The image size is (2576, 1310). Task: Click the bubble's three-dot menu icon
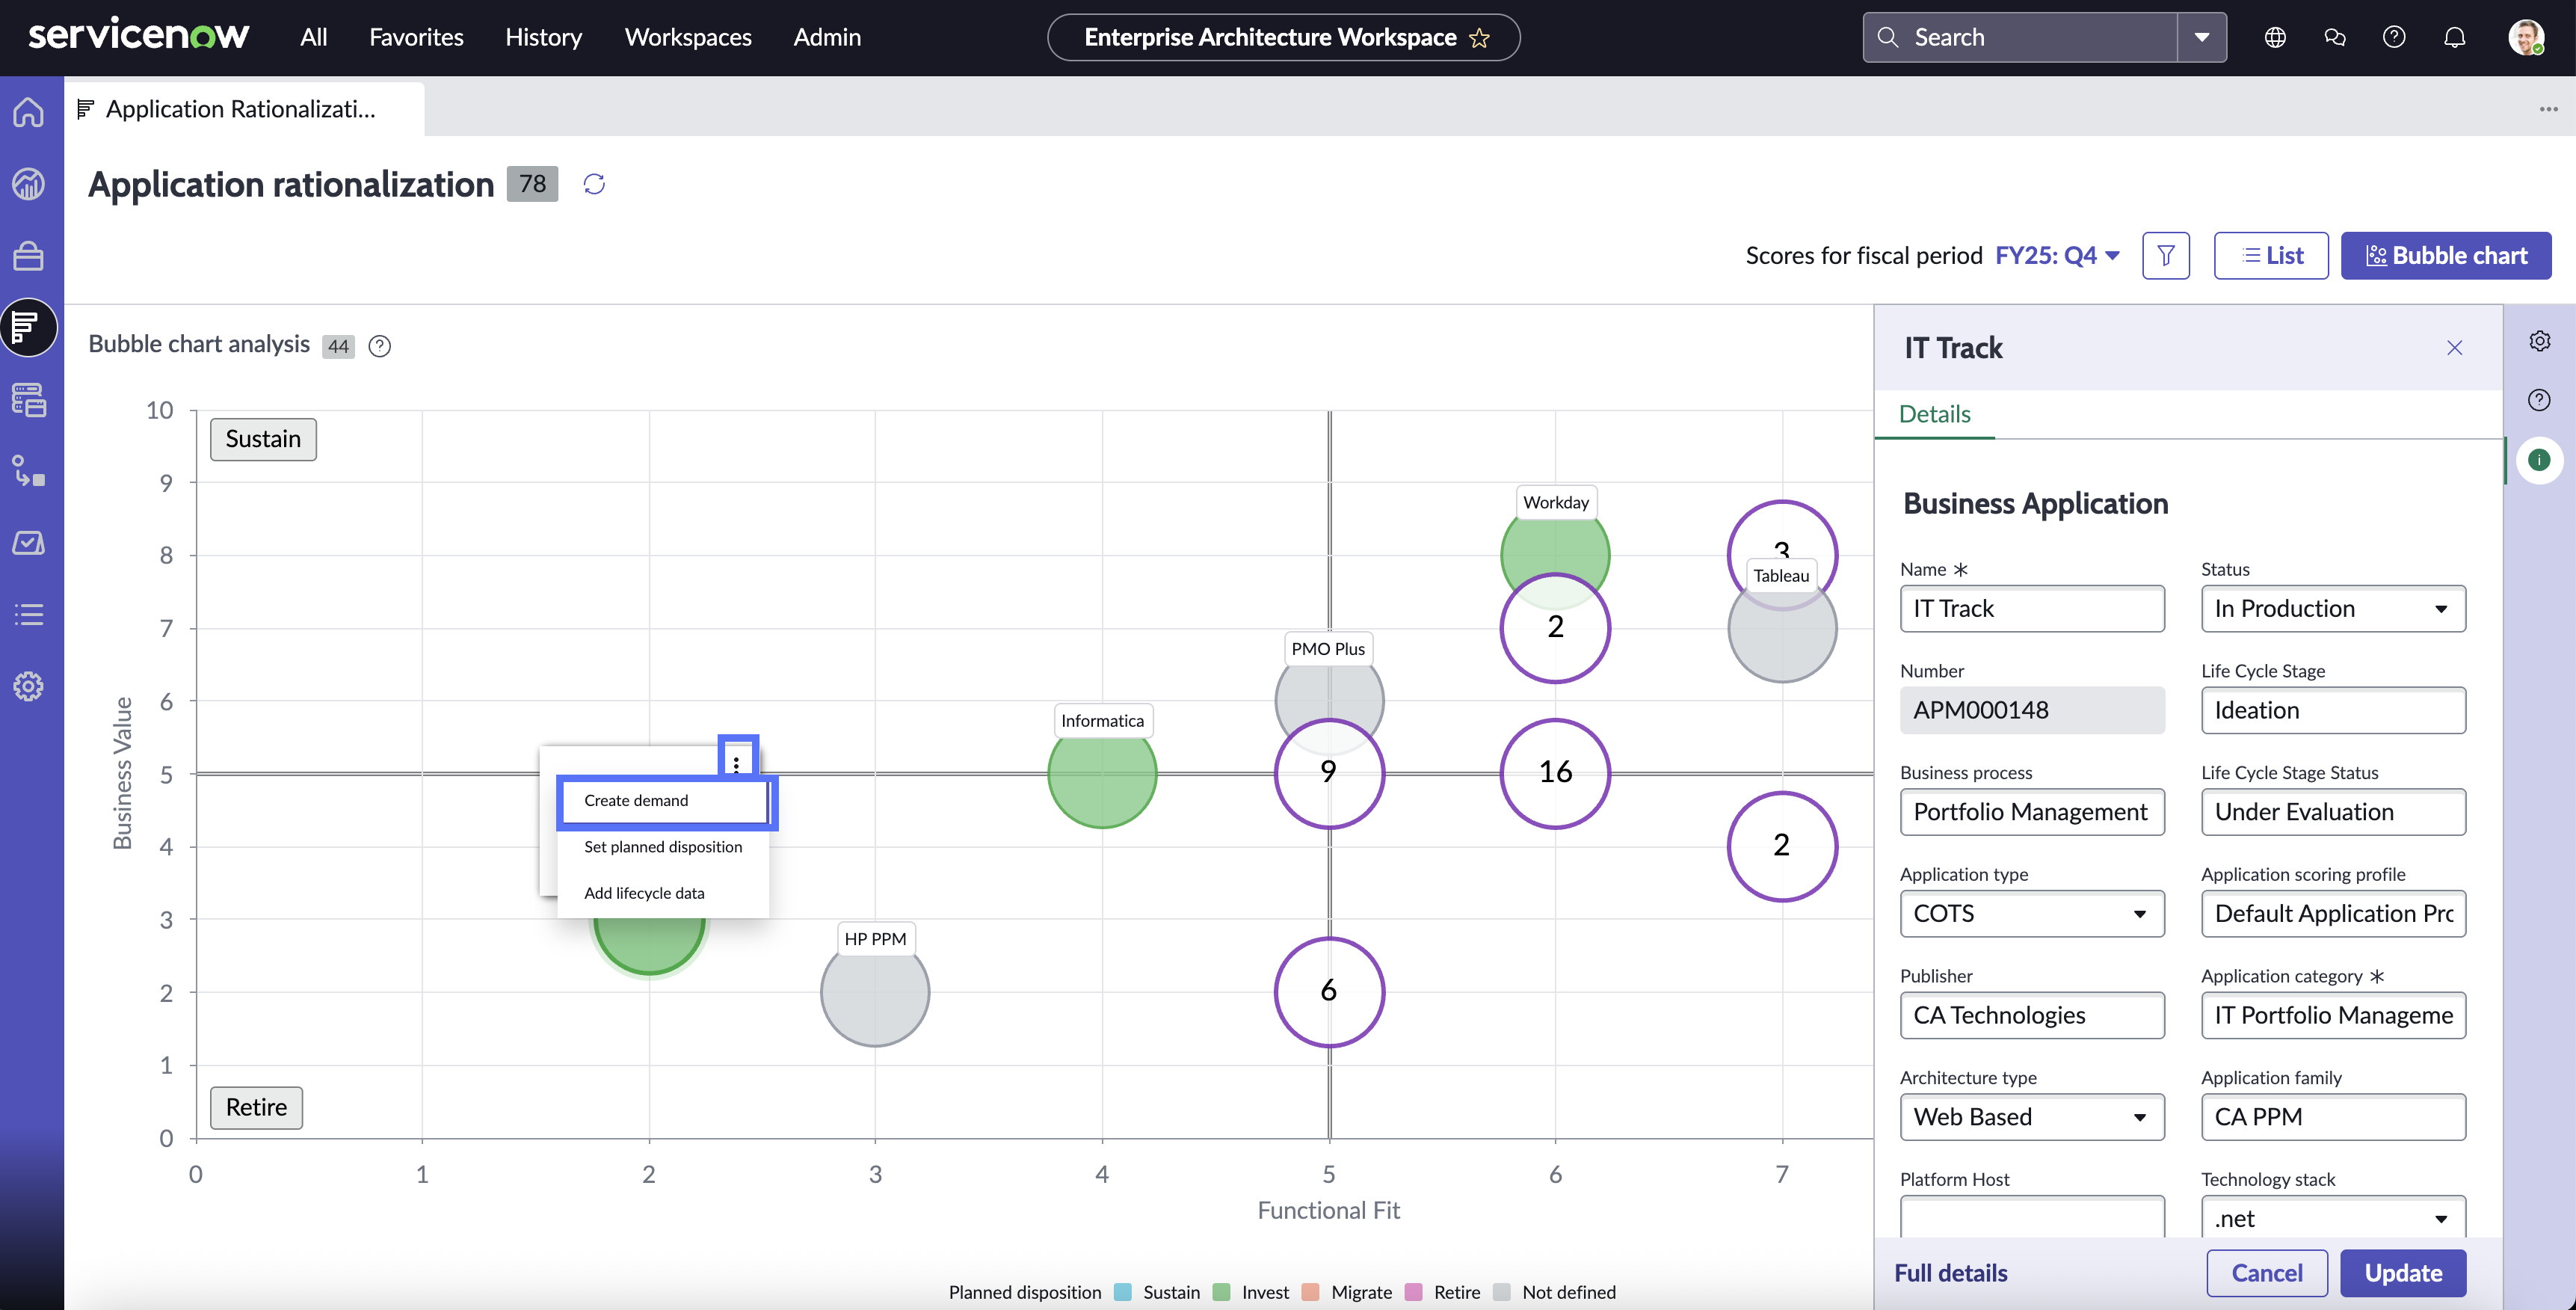(737, 764)
